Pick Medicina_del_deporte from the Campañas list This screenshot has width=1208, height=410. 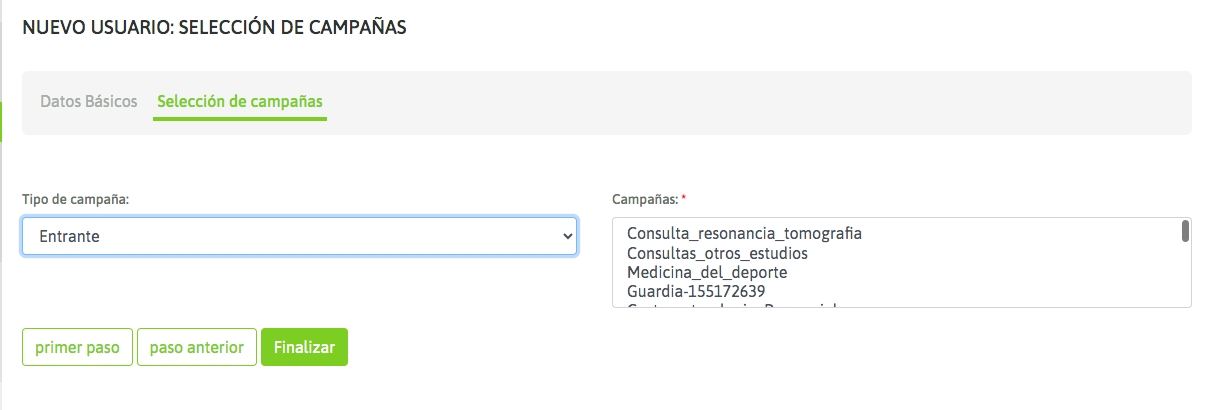pos(707,272)
